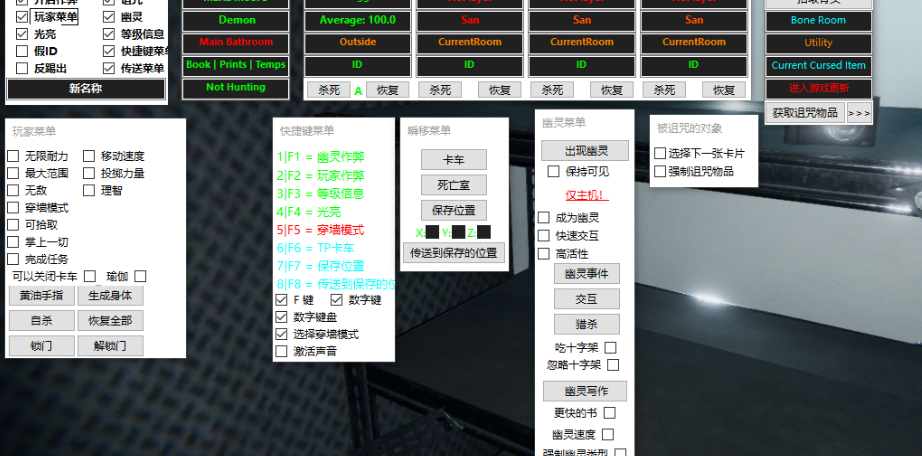Click the 获取诅咒物品 button
922x456 pixels.
(805, 113)
